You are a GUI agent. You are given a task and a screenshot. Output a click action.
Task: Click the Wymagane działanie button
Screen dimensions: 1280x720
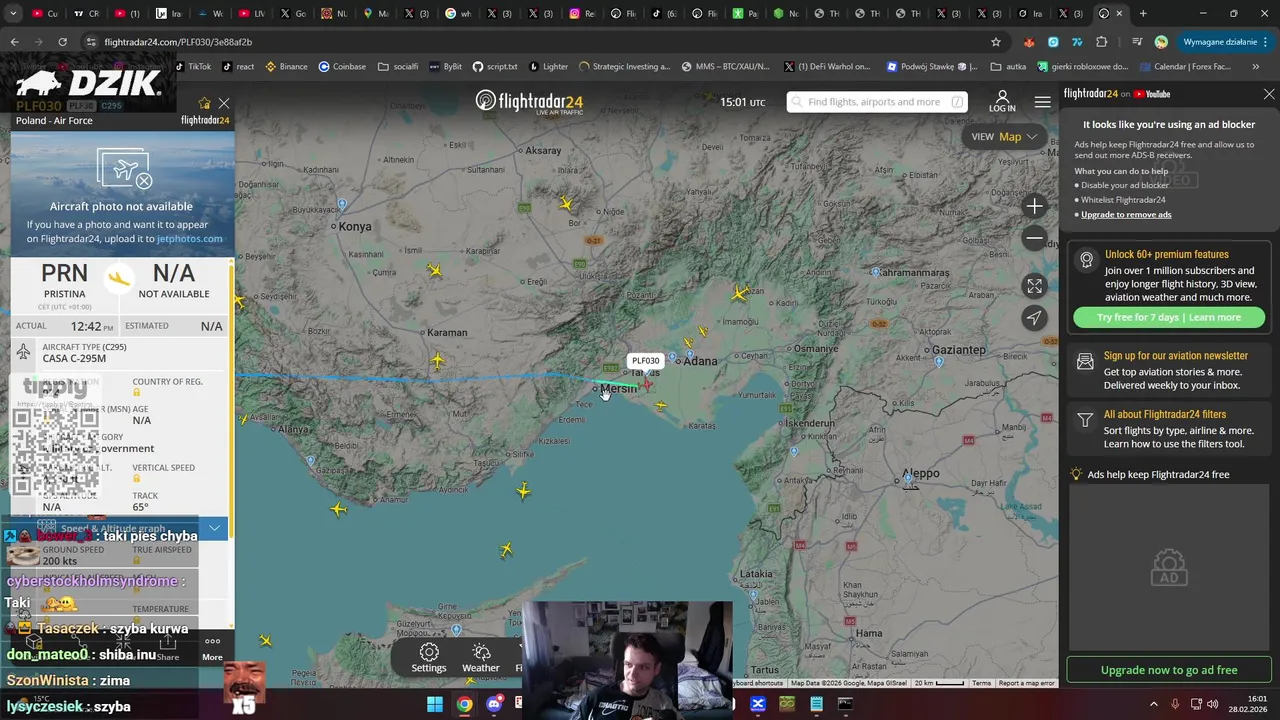pyautogui.click(x=1226, y=42)
